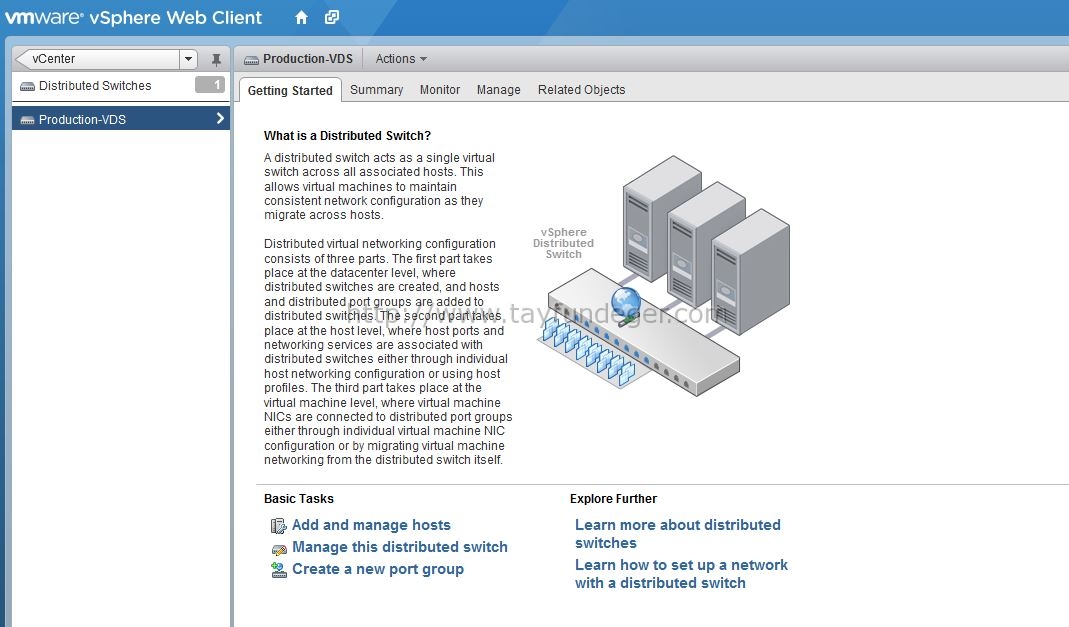Switch to the Getting Started tab
This screenshot has height=627, width=1069.
290,90
